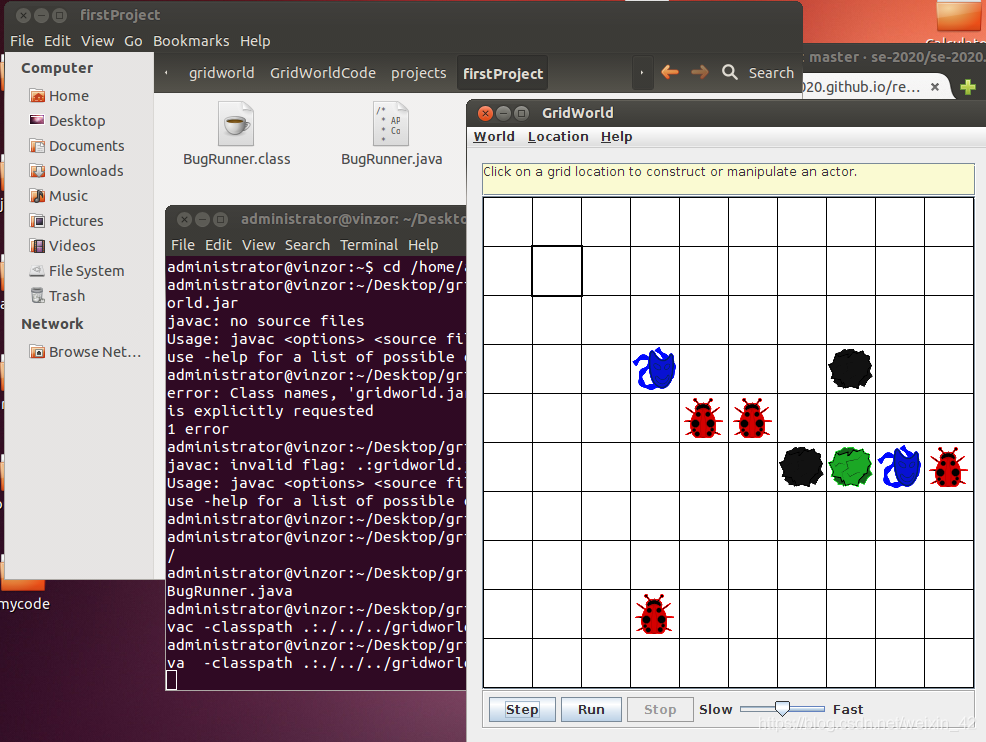Screen dimensions: 986x742
Task: Click the lone red bug near the grid bottom
Action: 654,614
